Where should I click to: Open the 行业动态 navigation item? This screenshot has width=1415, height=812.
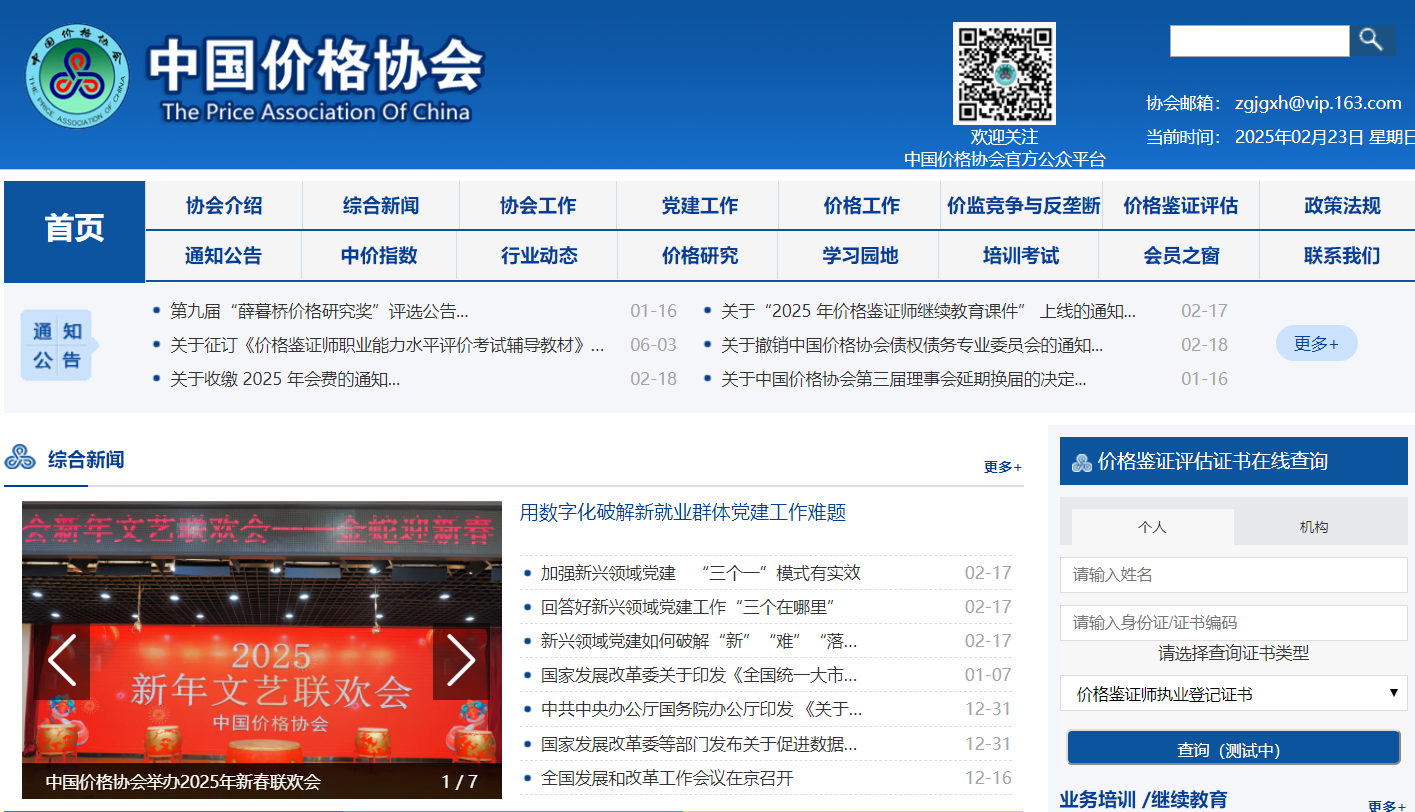click(x=539, y=256)
